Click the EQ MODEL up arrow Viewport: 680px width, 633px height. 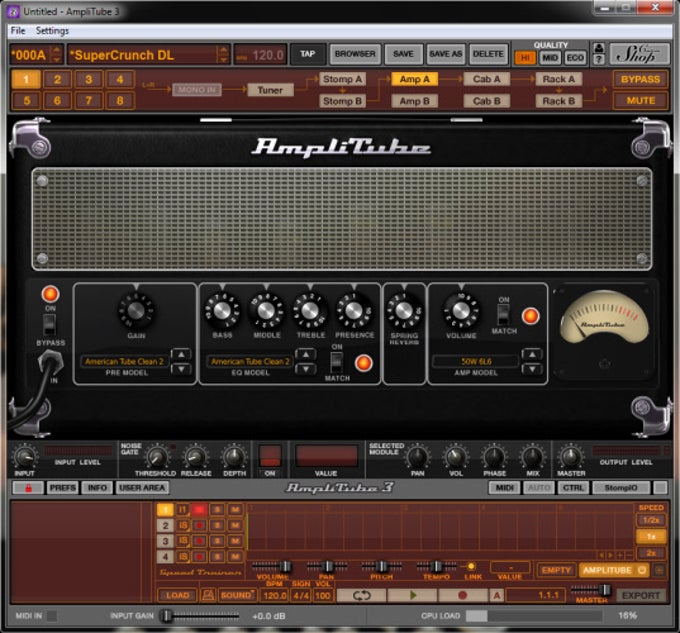[306, 354]
